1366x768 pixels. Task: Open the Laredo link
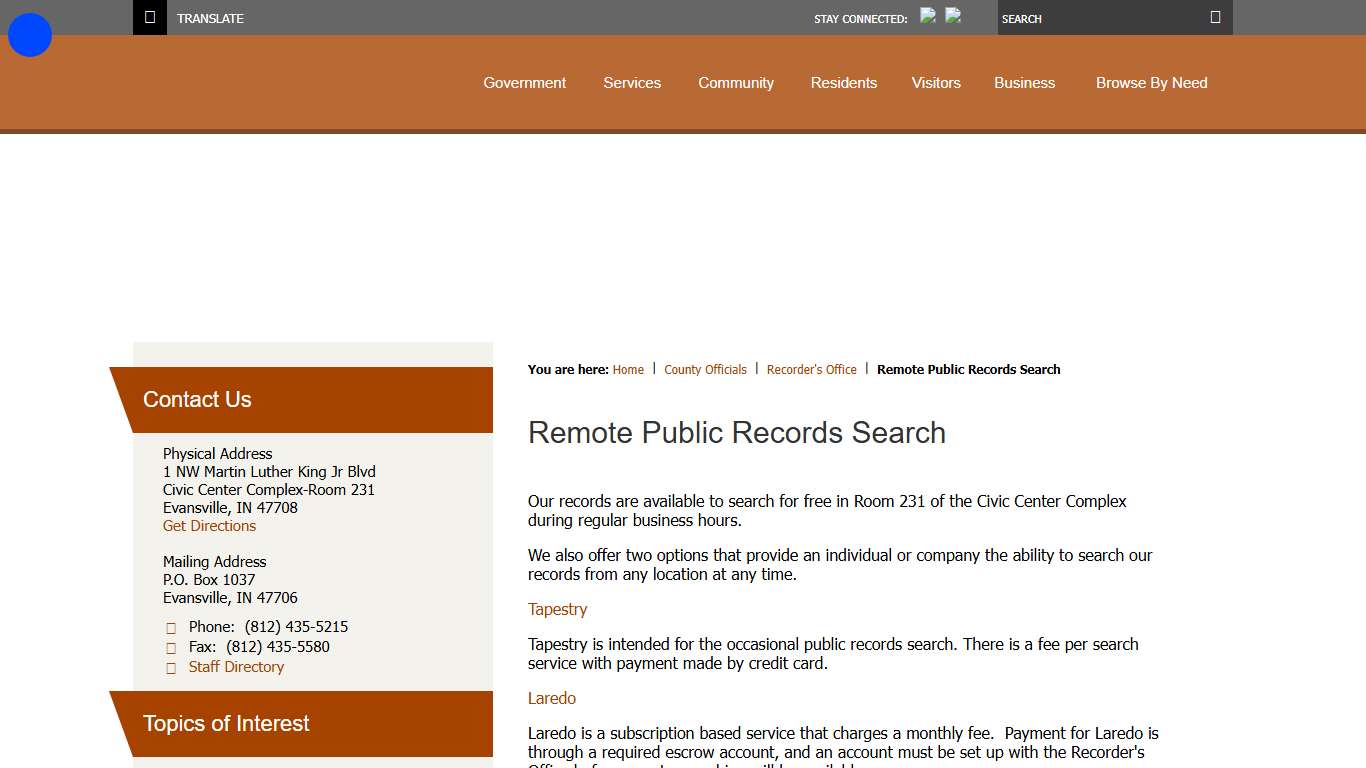(552, 697)
